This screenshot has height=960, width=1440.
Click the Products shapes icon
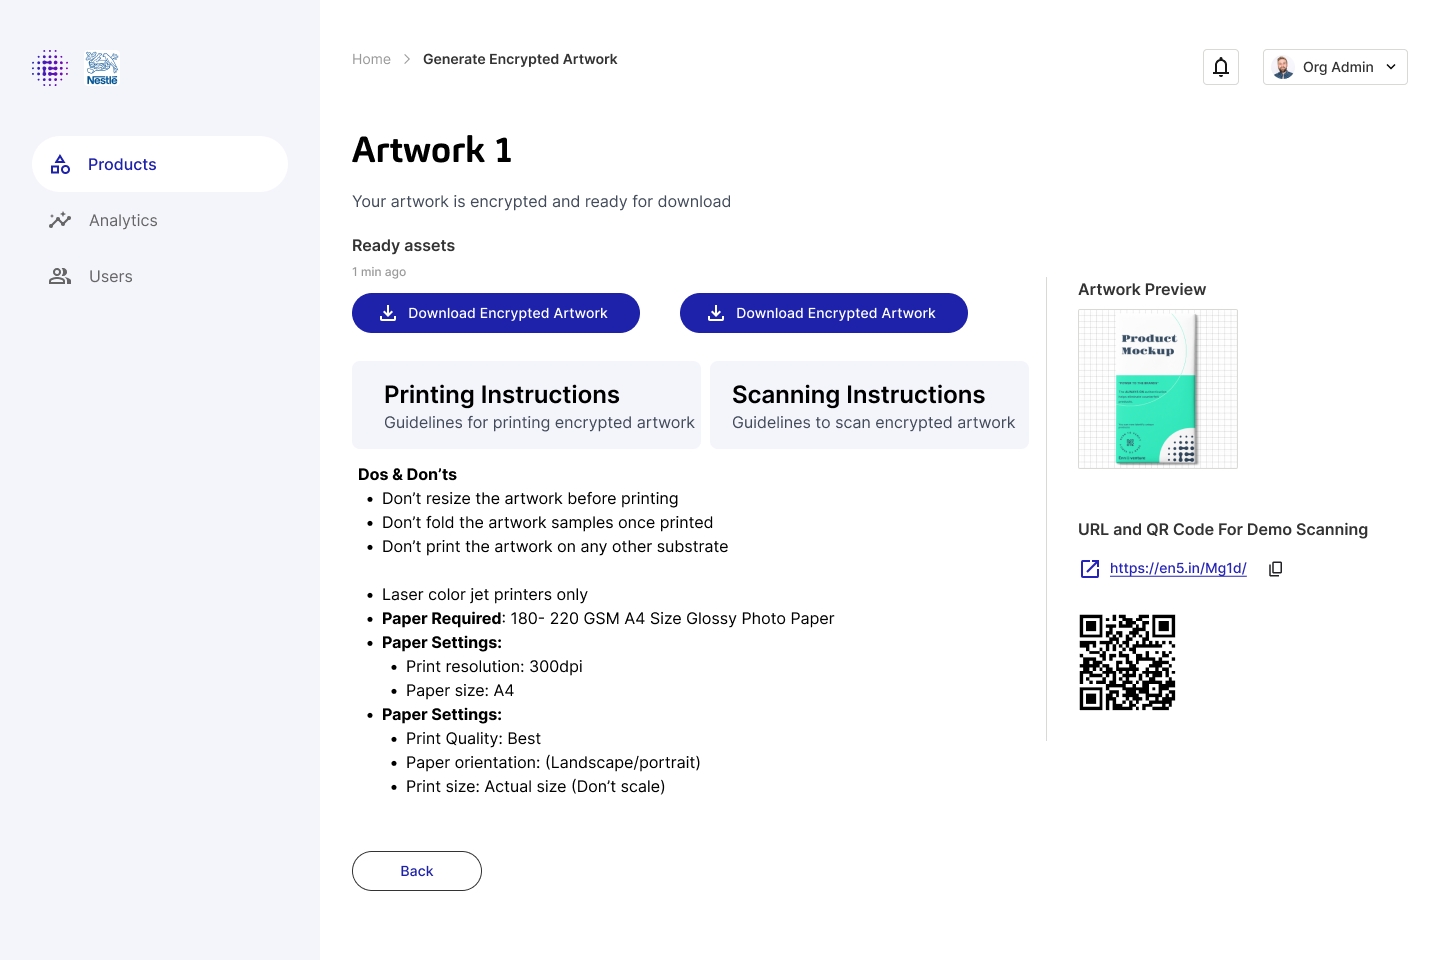(x=61, y=164)
